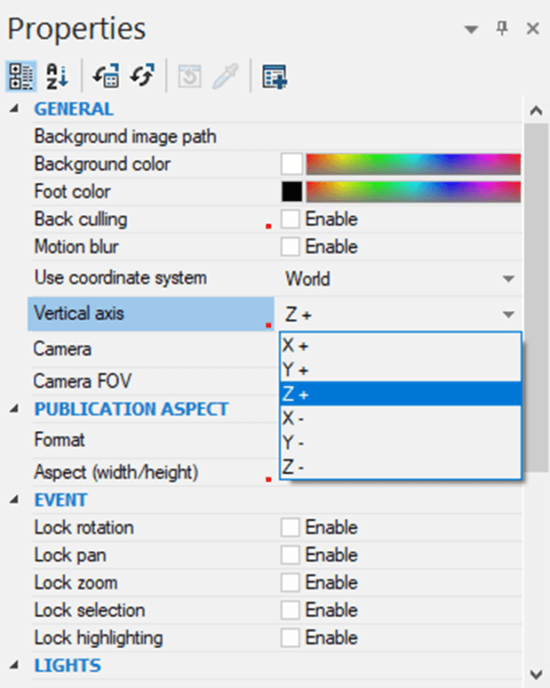
Task: Open the Properties panel options arrow
Action: (x=471, y=30)
